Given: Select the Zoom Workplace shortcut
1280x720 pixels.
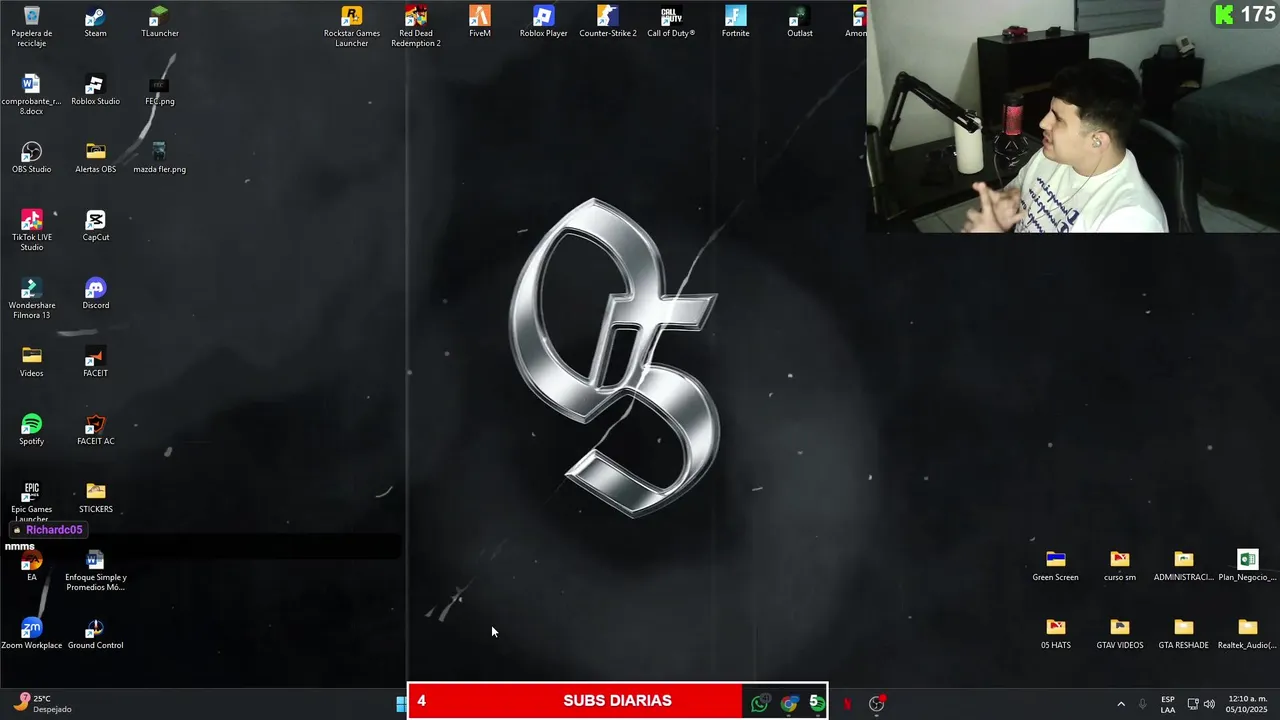Looking at the screenshot, I should point(32,634).
